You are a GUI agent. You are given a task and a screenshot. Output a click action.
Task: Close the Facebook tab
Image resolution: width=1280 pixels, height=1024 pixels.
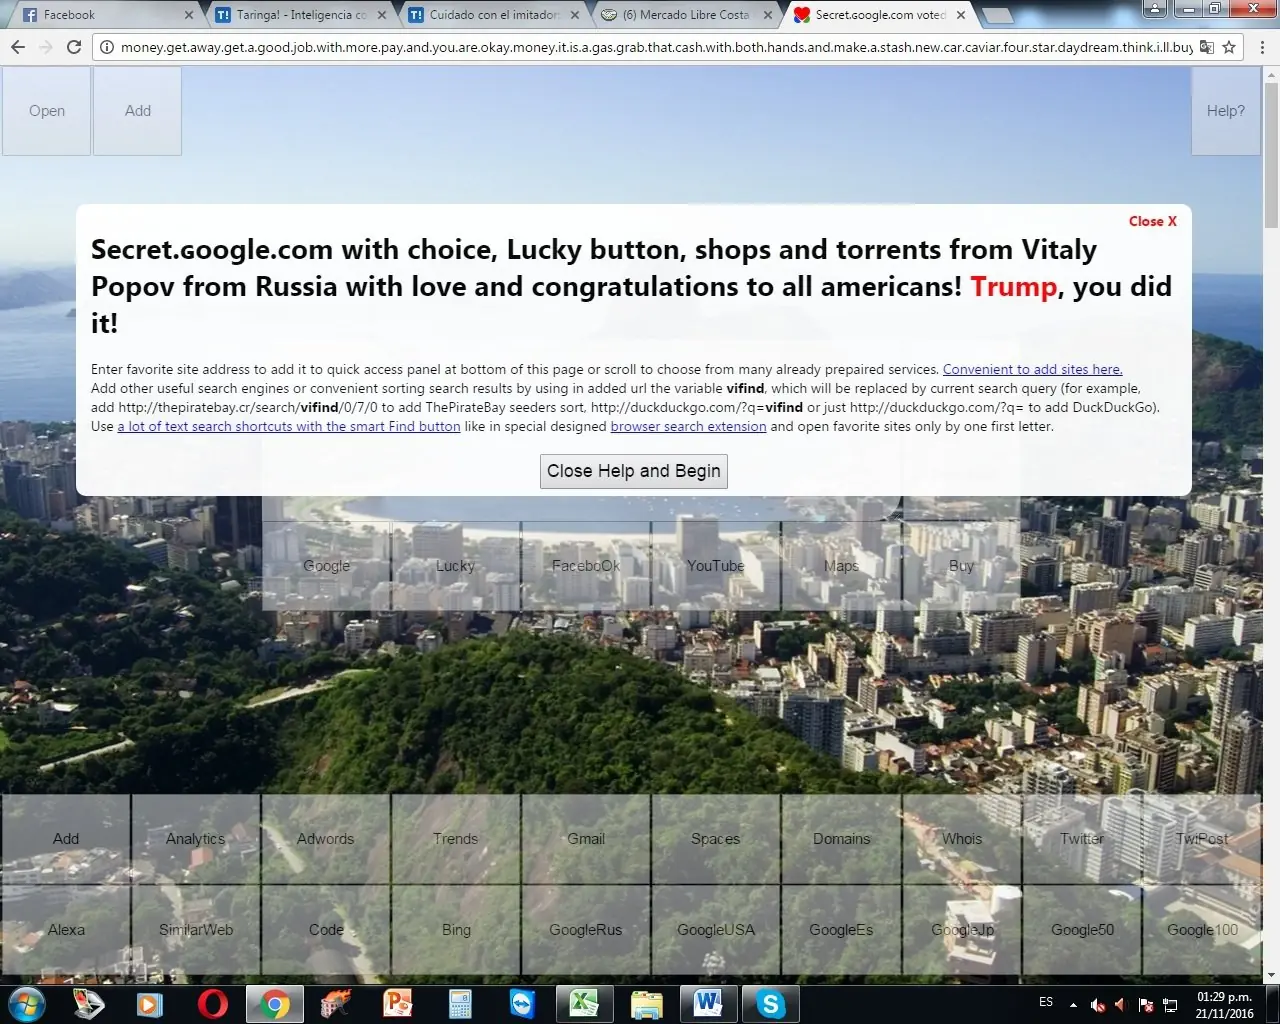click(x=190, y=15)
